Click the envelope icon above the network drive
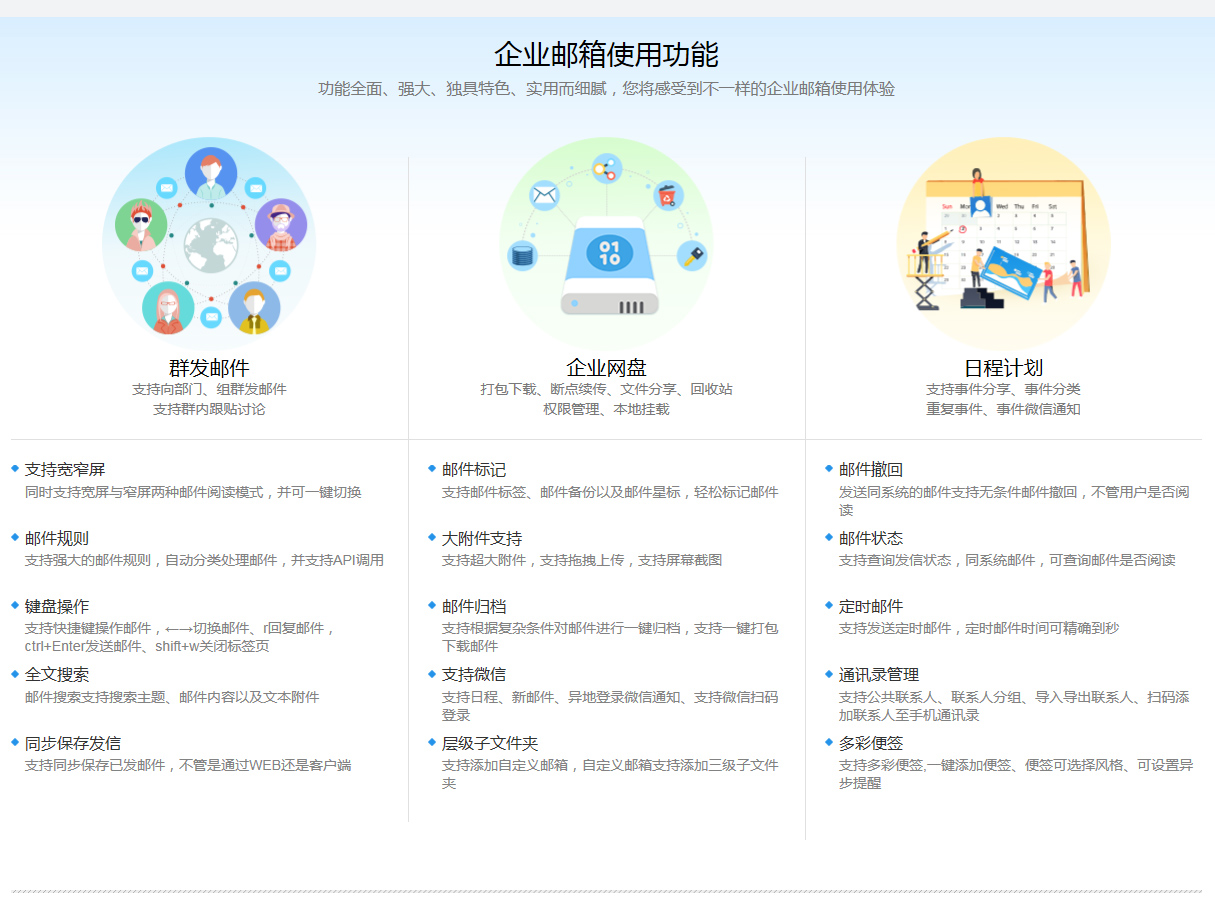The width and height of the screenshot is (1215, 904). tap(544, 195)
